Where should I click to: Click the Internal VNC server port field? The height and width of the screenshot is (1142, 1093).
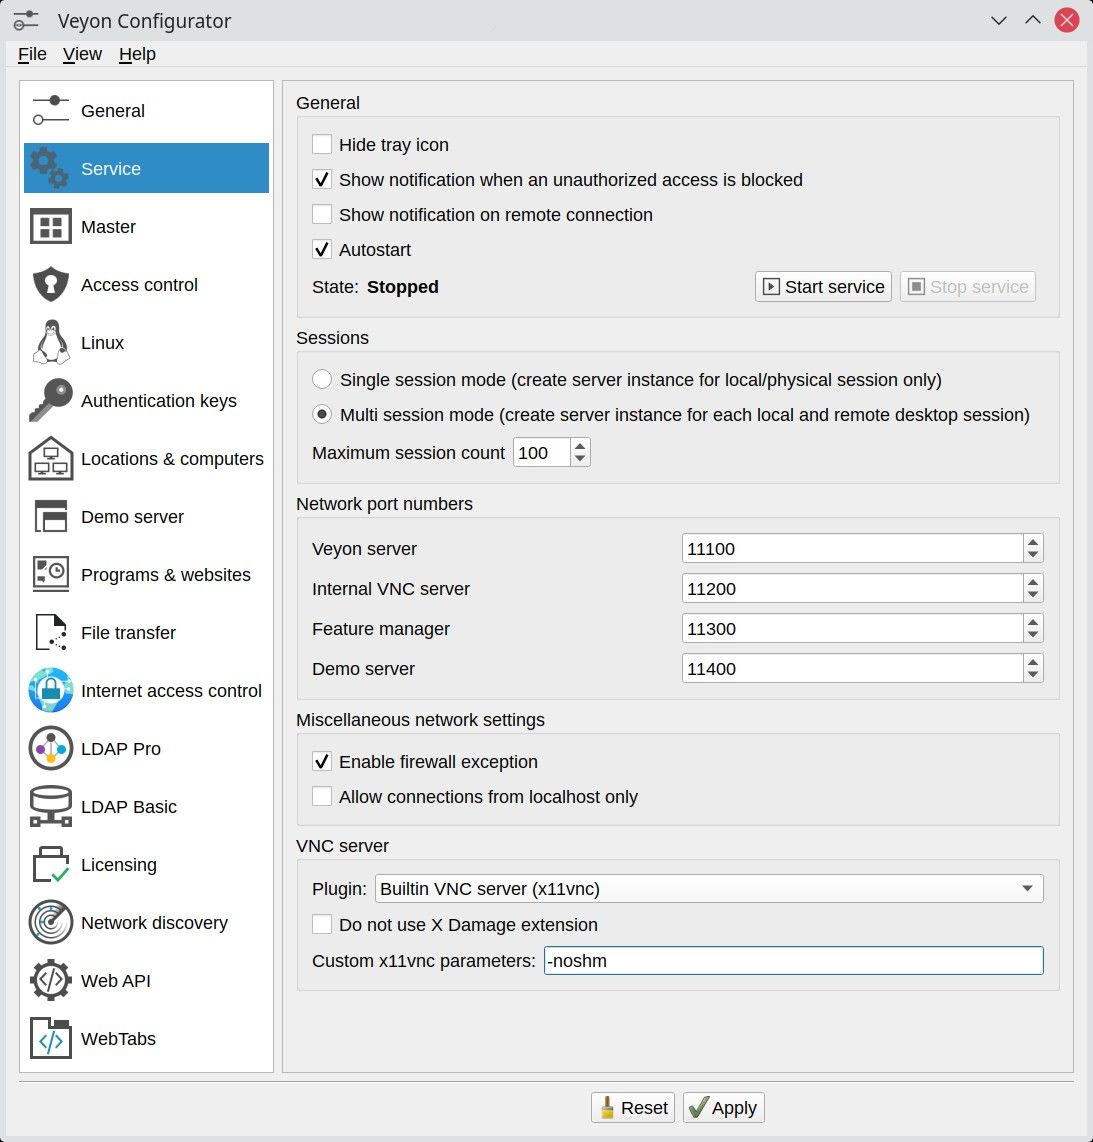click(852, 588)
